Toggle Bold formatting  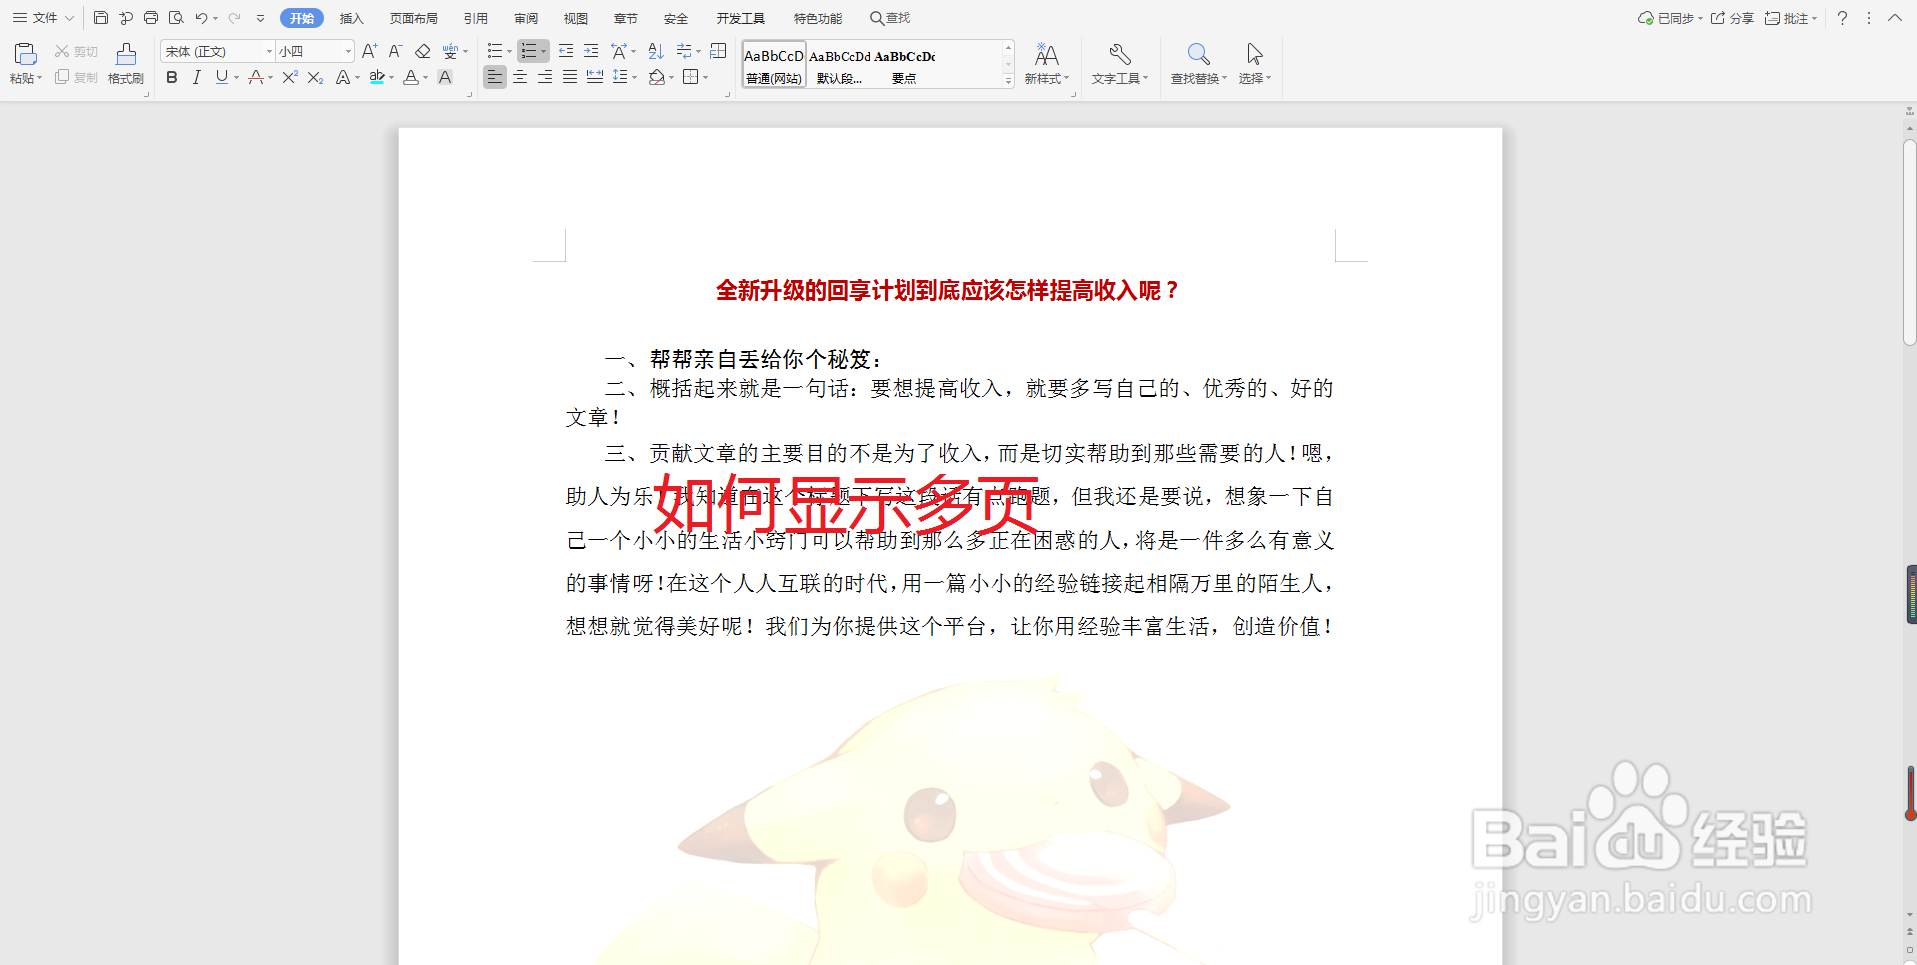click(x=172, y=77)
